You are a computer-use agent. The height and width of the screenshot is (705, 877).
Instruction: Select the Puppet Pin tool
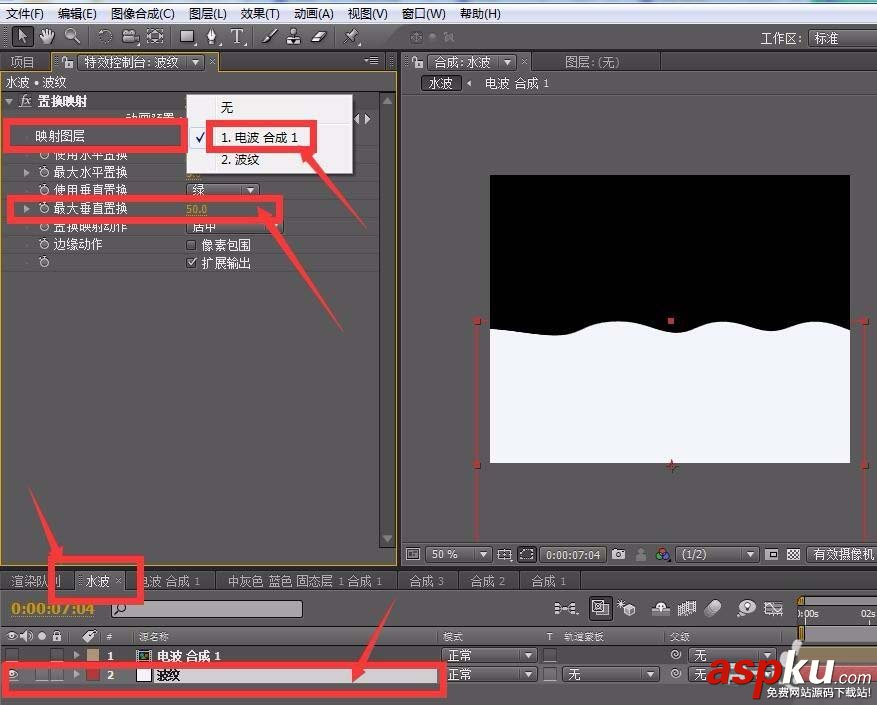point(351,37)
